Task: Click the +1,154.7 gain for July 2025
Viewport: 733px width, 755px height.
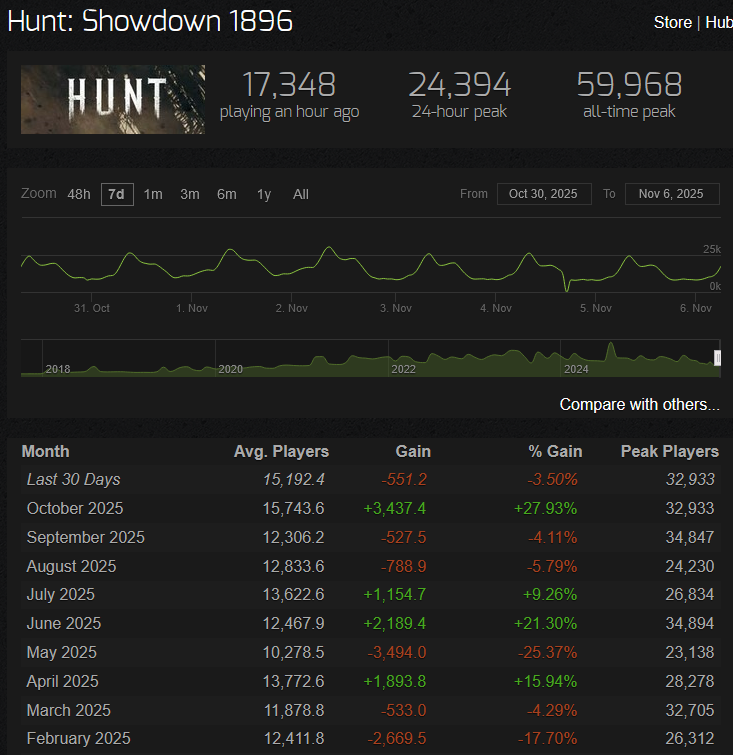Action: coord(394,595)
